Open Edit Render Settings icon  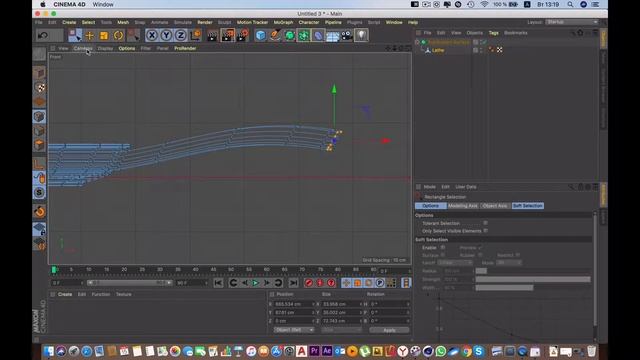(243, 36)
